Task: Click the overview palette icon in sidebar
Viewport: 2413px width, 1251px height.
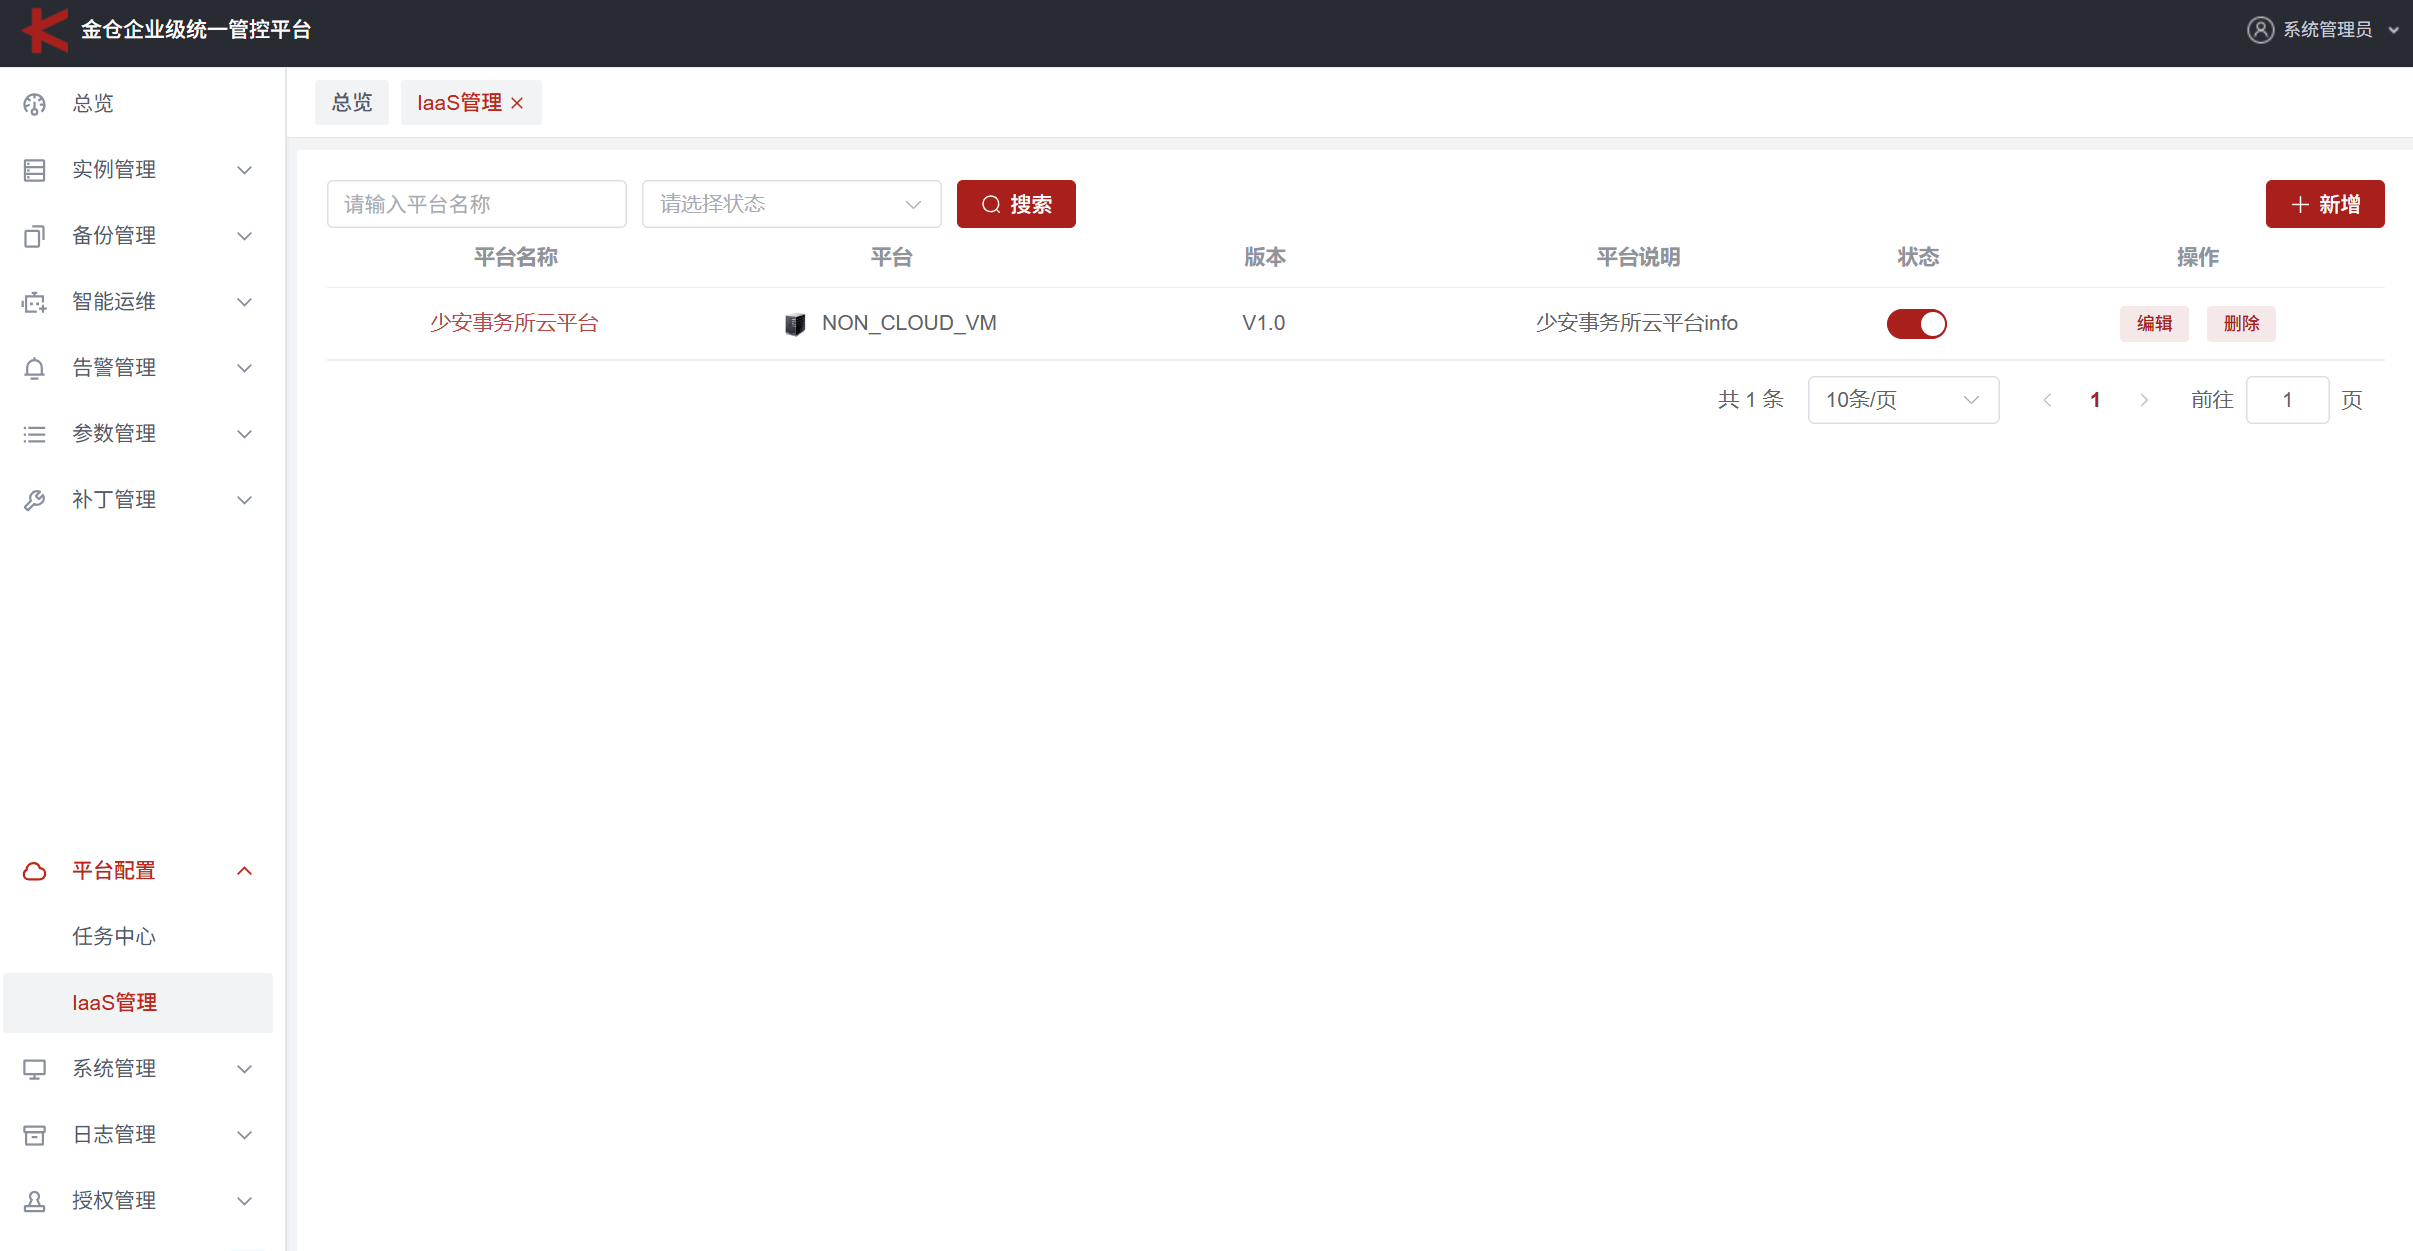Action: coord(35,104)
